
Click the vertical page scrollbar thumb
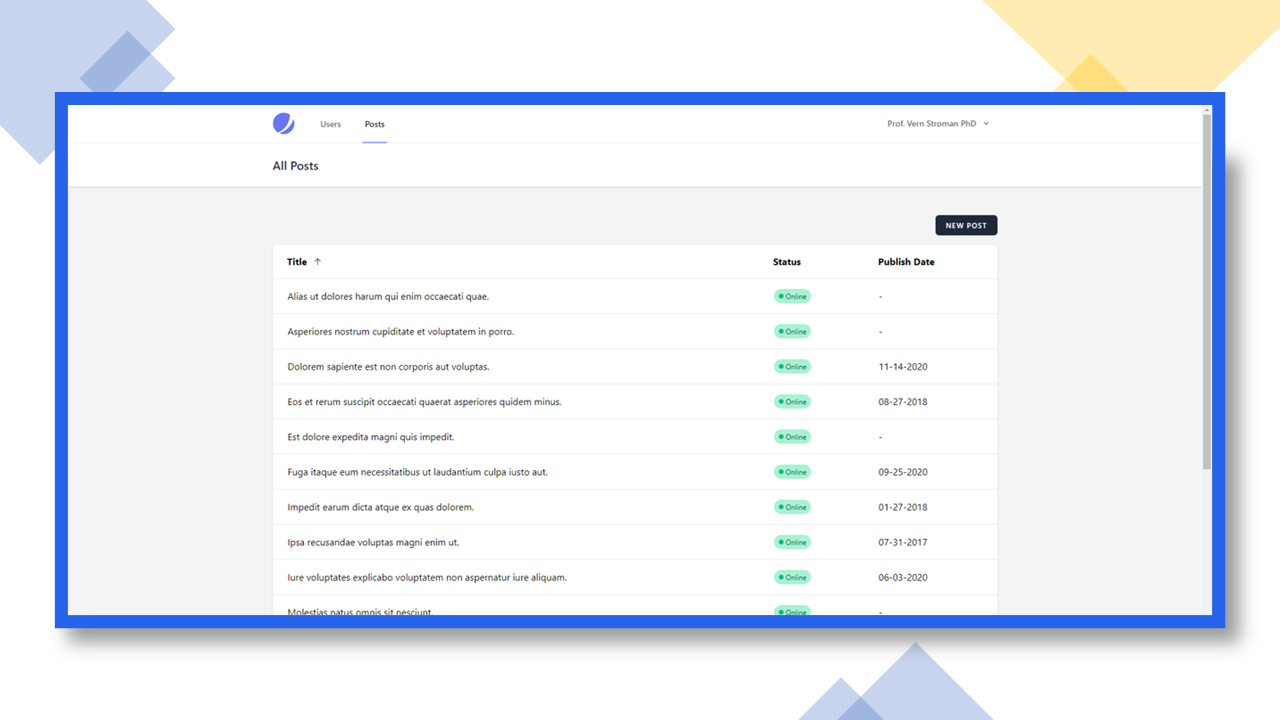coord(1207,291)
